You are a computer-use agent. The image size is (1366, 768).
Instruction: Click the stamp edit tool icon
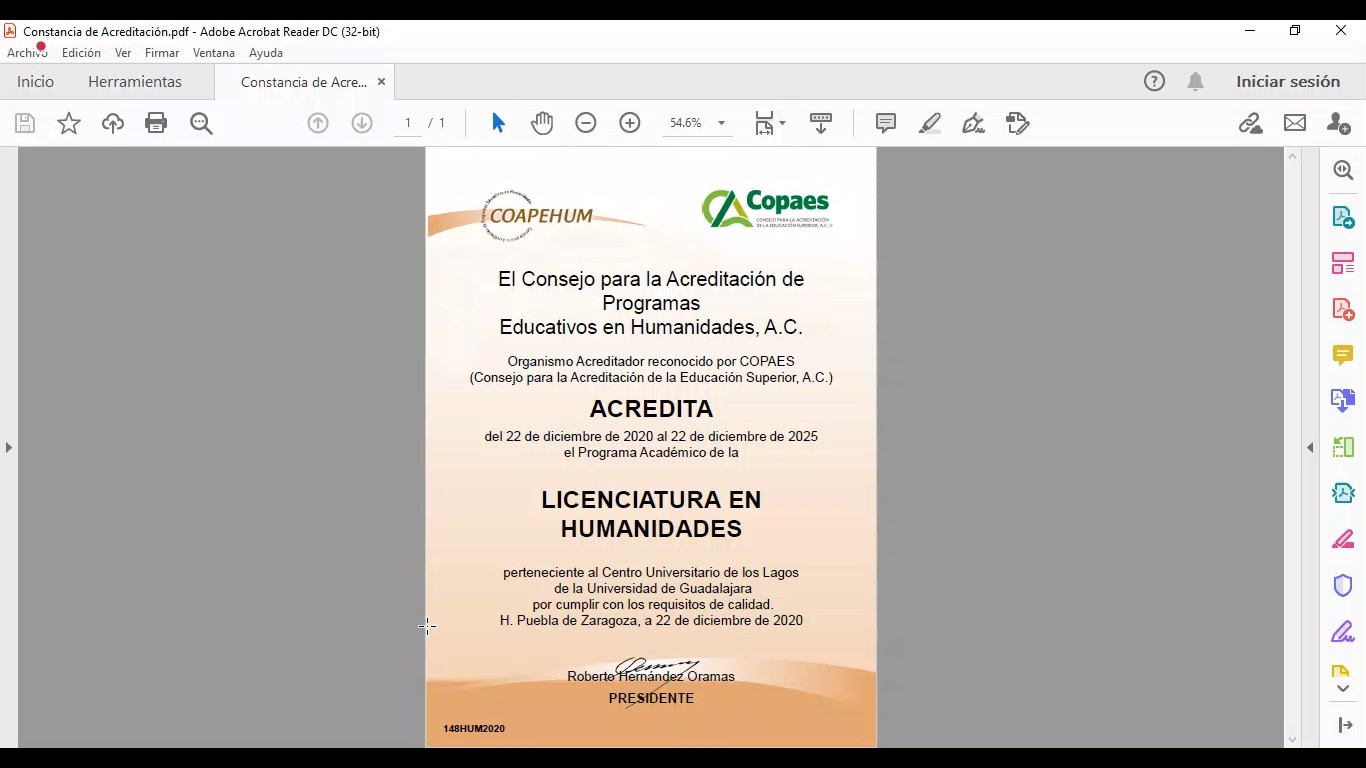coord(1018,123)
